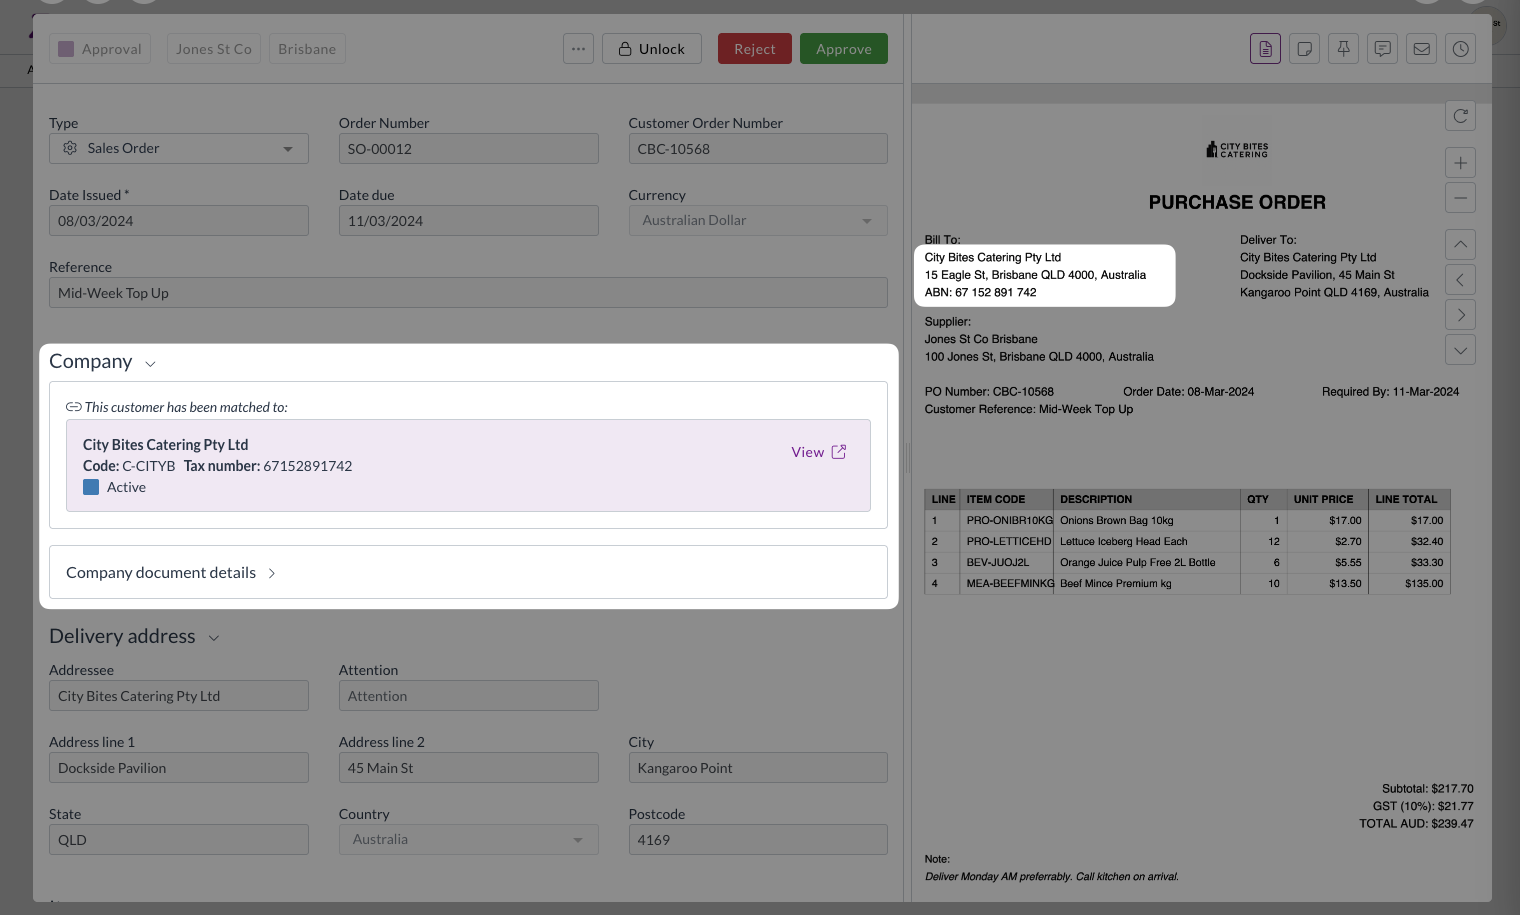
Task: Click the Required By: 11-Mar-2024 text
Action: coord(1390,392)
